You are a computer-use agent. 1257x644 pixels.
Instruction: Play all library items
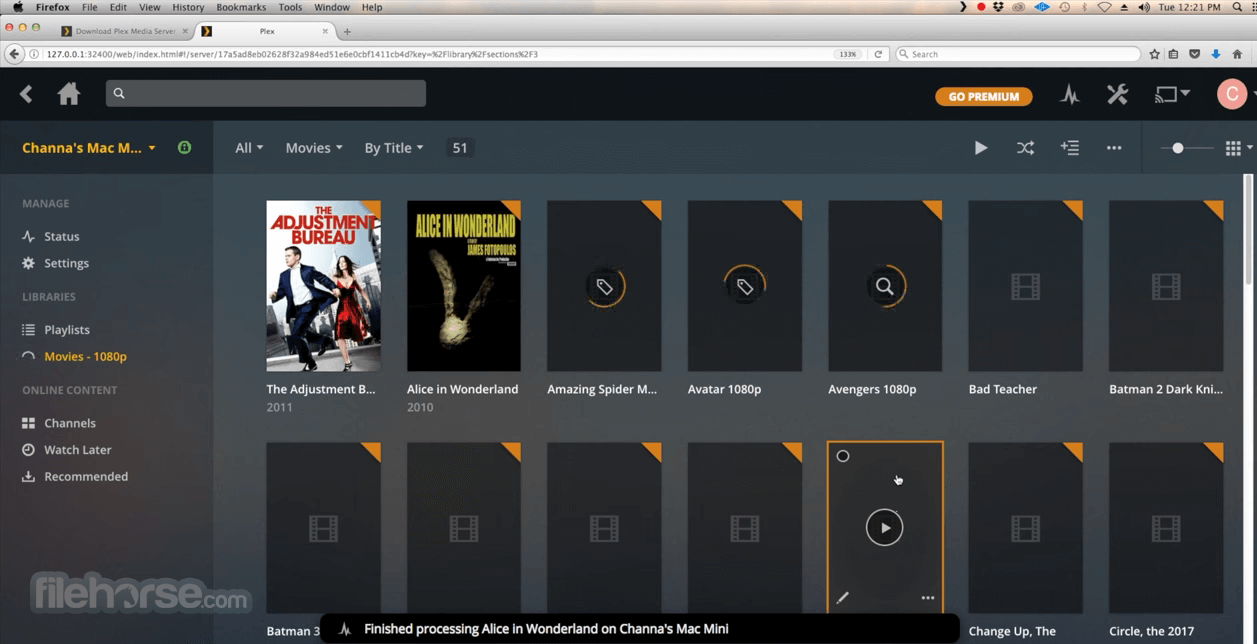pyautogui.click(x=981, y=148)
